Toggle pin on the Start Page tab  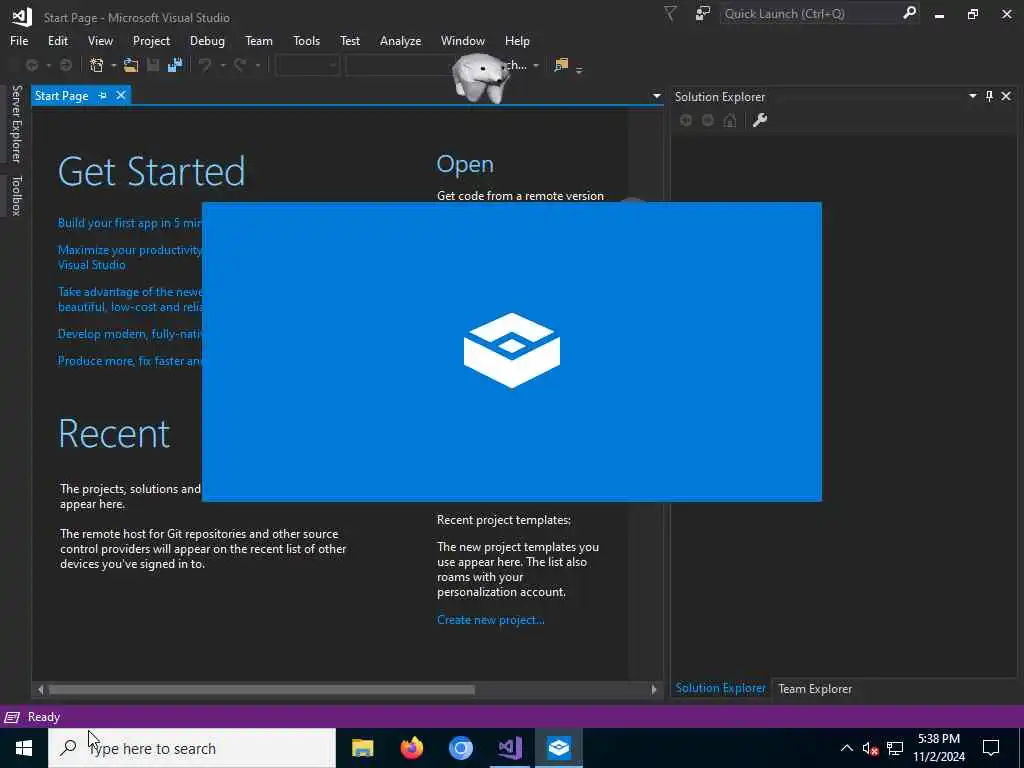(103, 95)
